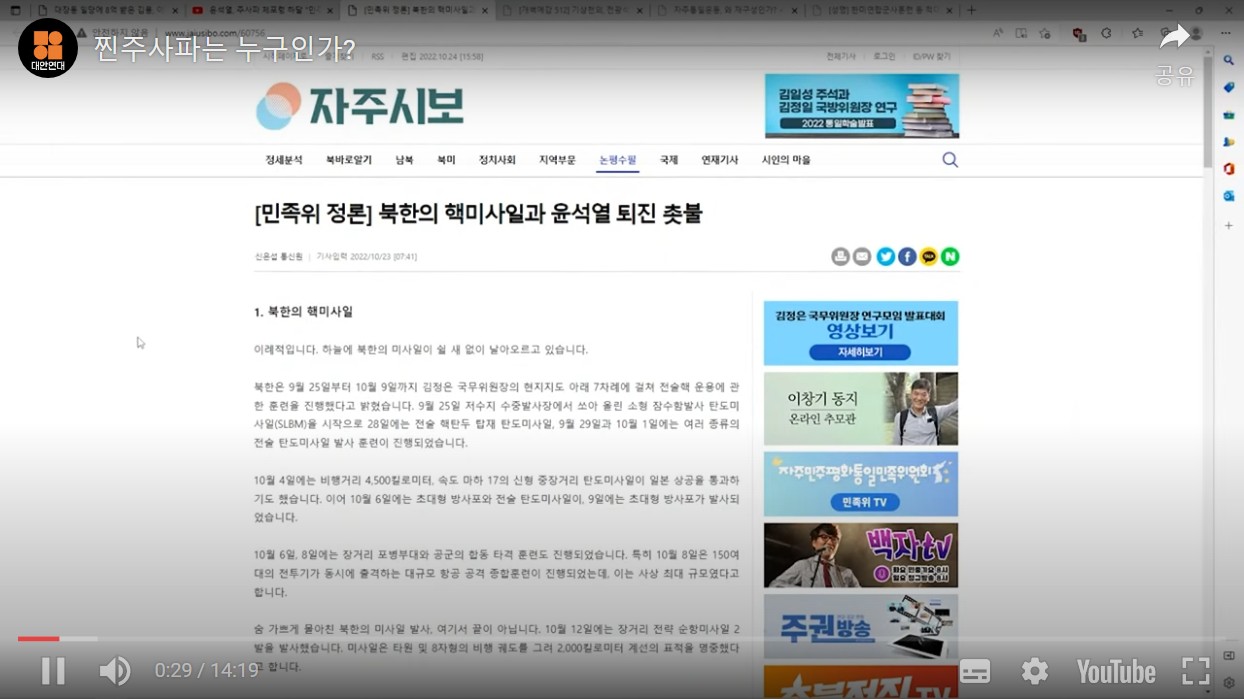Viewport: 1244px width, 699px height.
Task: Share the article on Facebook
Action: point(907,257)
